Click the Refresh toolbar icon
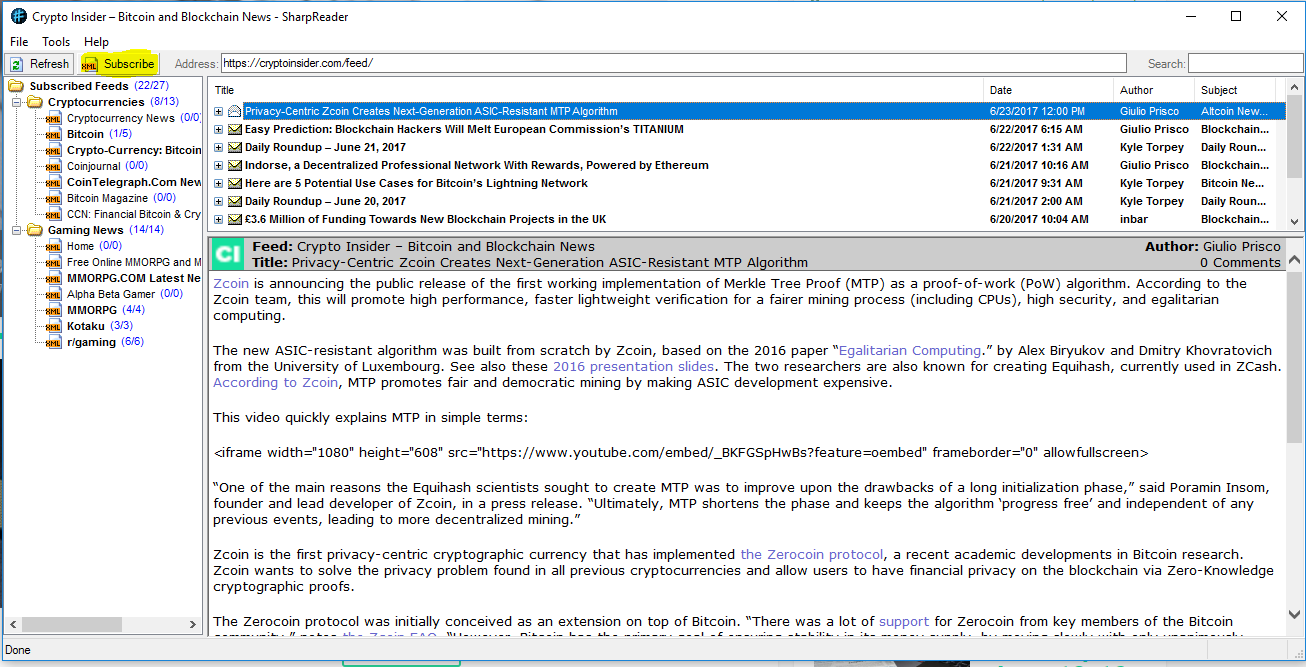This screenshot has height=667, width=1306. [16, 64]
